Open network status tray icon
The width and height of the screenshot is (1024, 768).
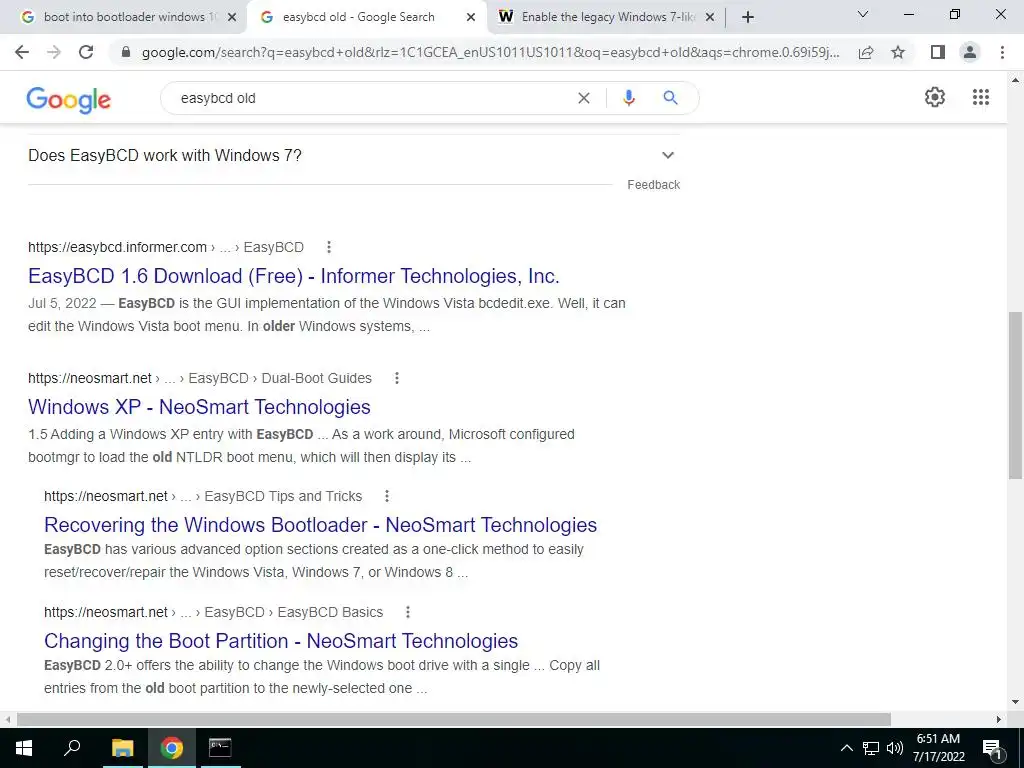(871, 748)
